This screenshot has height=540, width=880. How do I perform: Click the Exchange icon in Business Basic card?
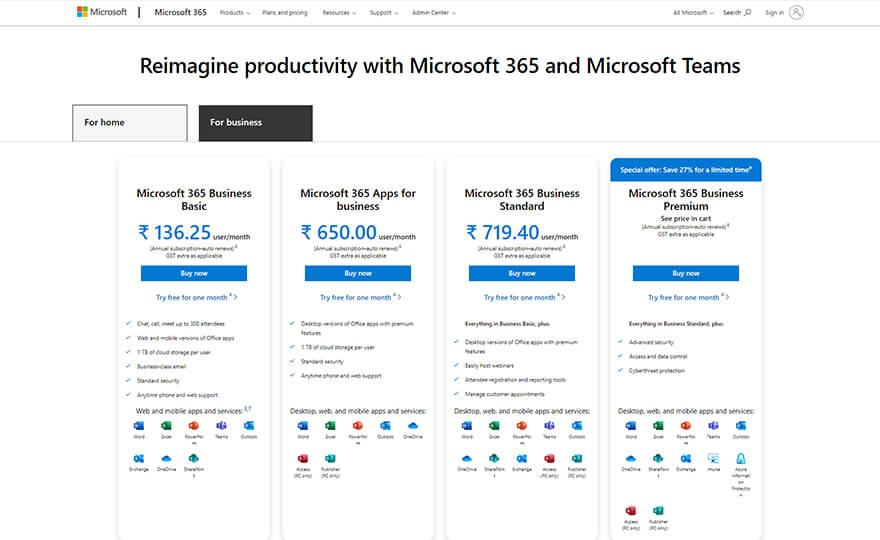[139, 459]
